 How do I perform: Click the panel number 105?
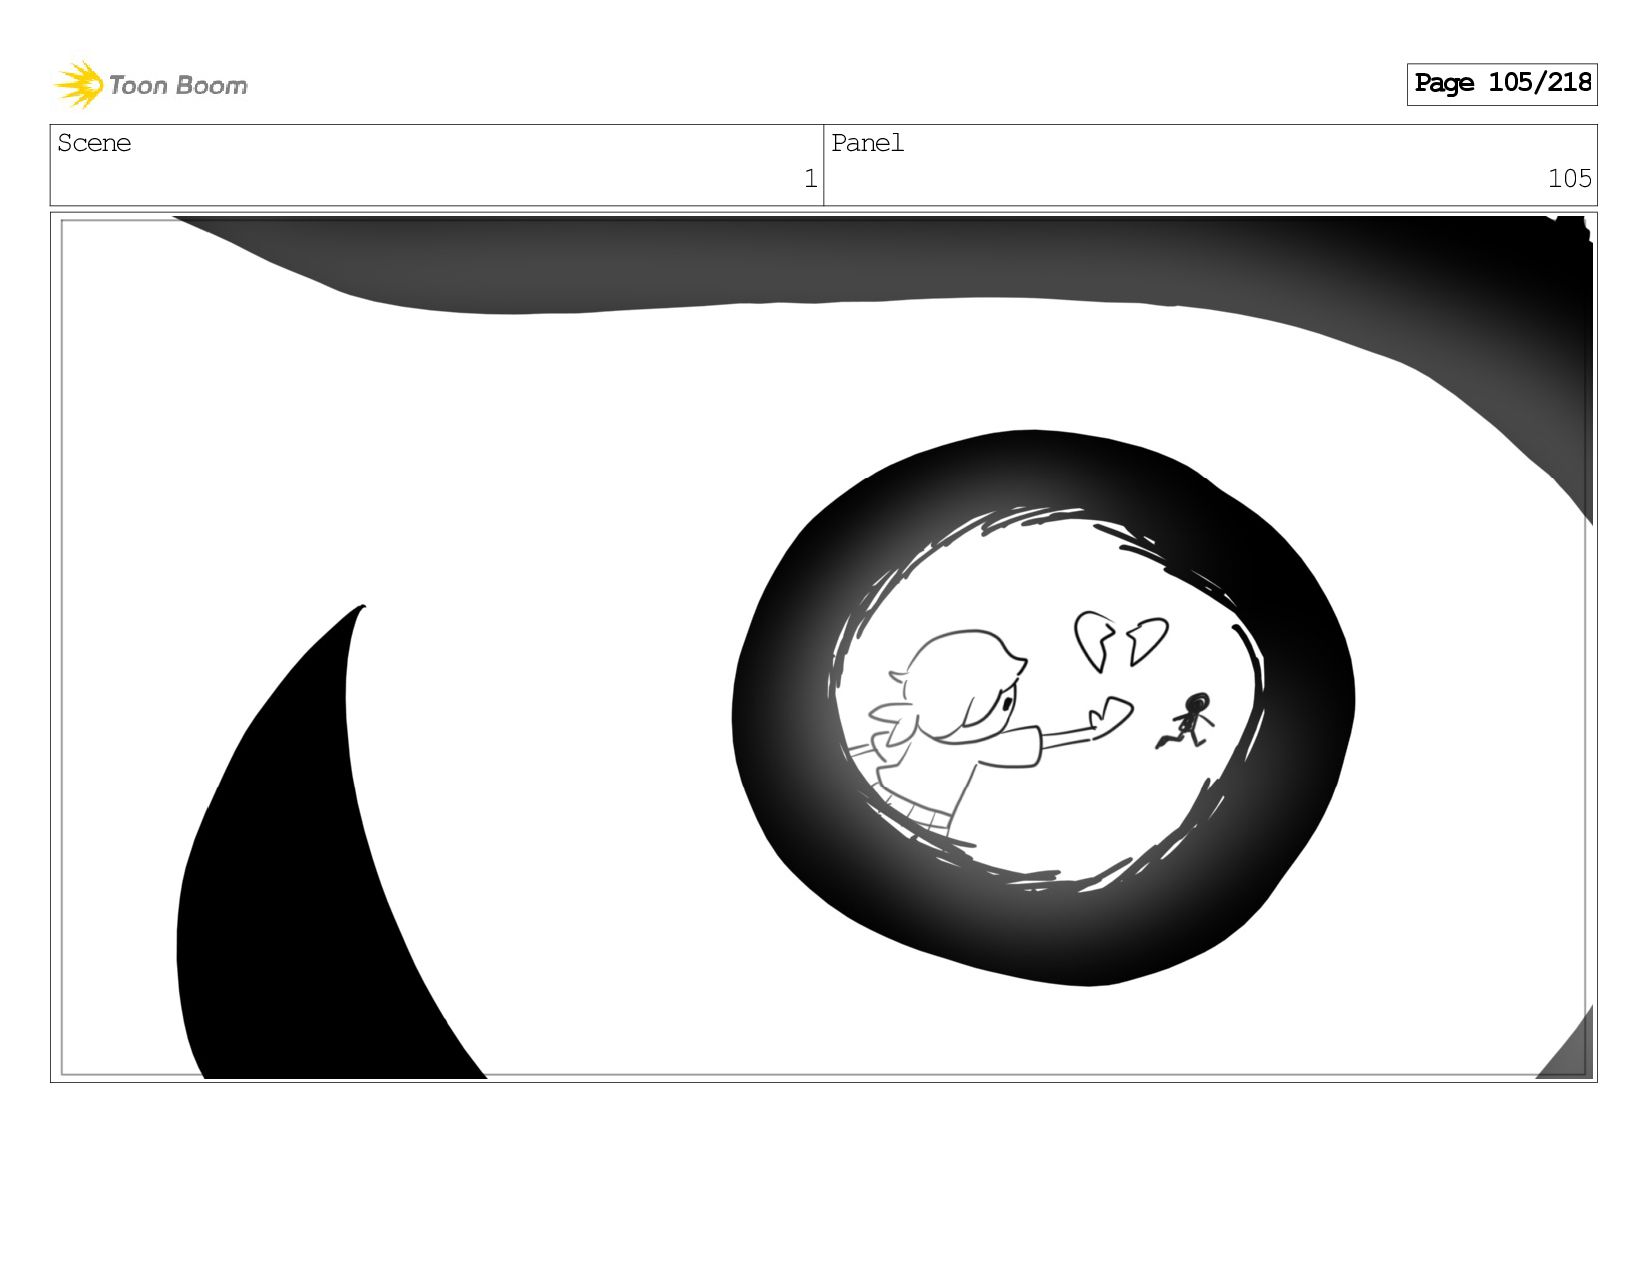click(1569, 179)
